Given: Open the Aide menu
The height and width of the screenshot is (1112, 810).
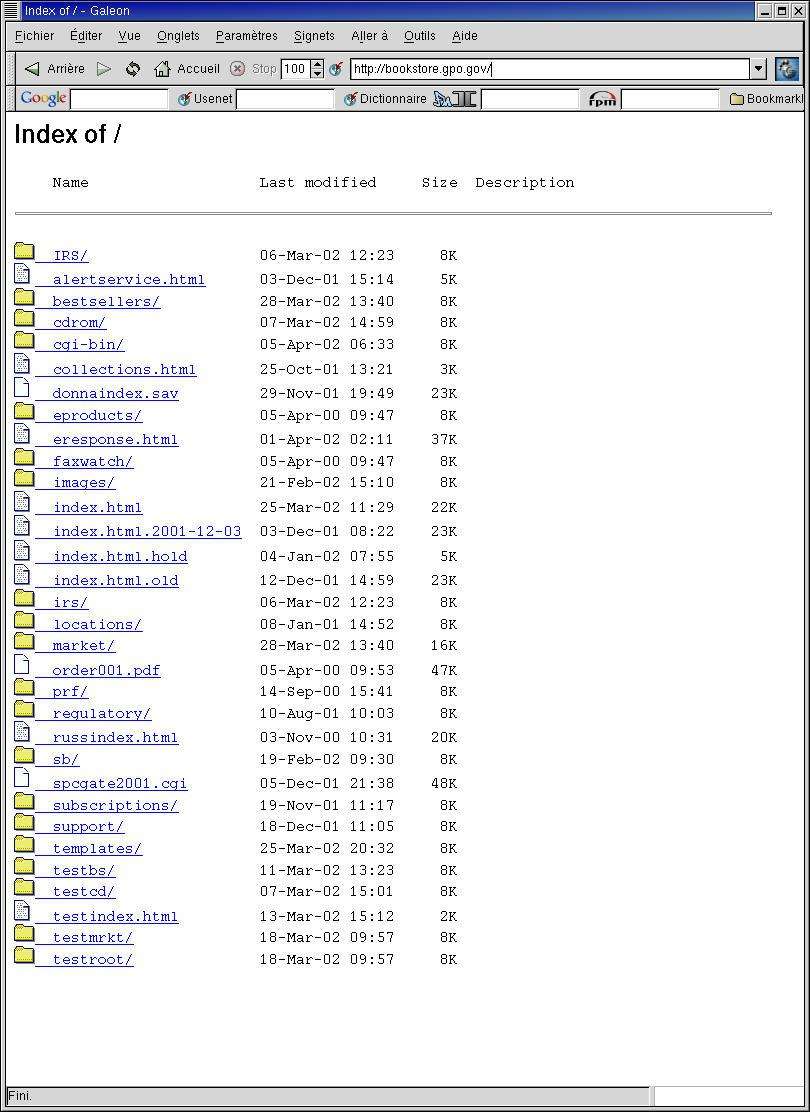Looking at the screenshot, I should coord(465,35).
